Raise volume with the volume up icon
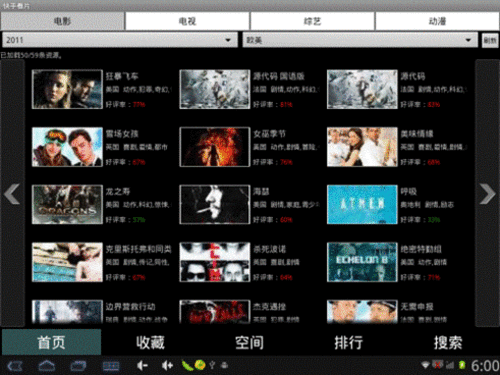This screenshot has width=500, height=375. coord(167,366)
